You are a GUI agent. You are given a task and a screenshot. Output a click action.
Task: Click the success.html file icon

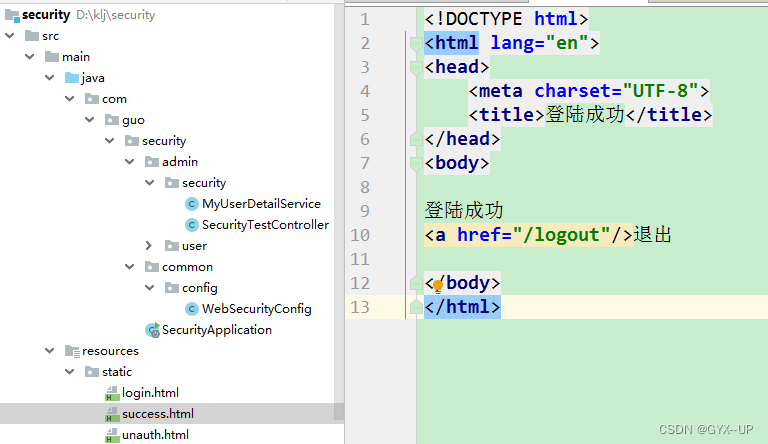pyautogui.click(x=112, y=414)
